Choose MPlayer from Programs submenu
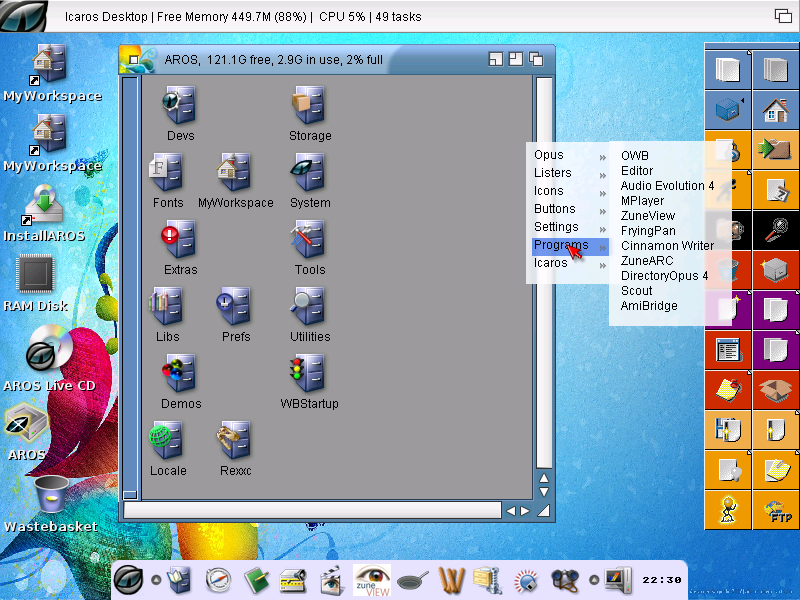The height and width of the screenshot is (600, 800). [x=642, y=201]
